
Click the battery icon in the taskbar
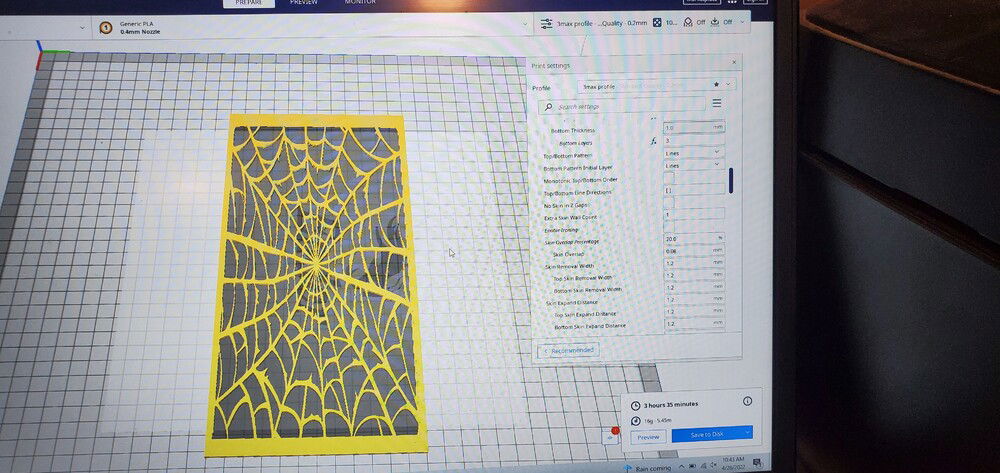pos(691,465)
